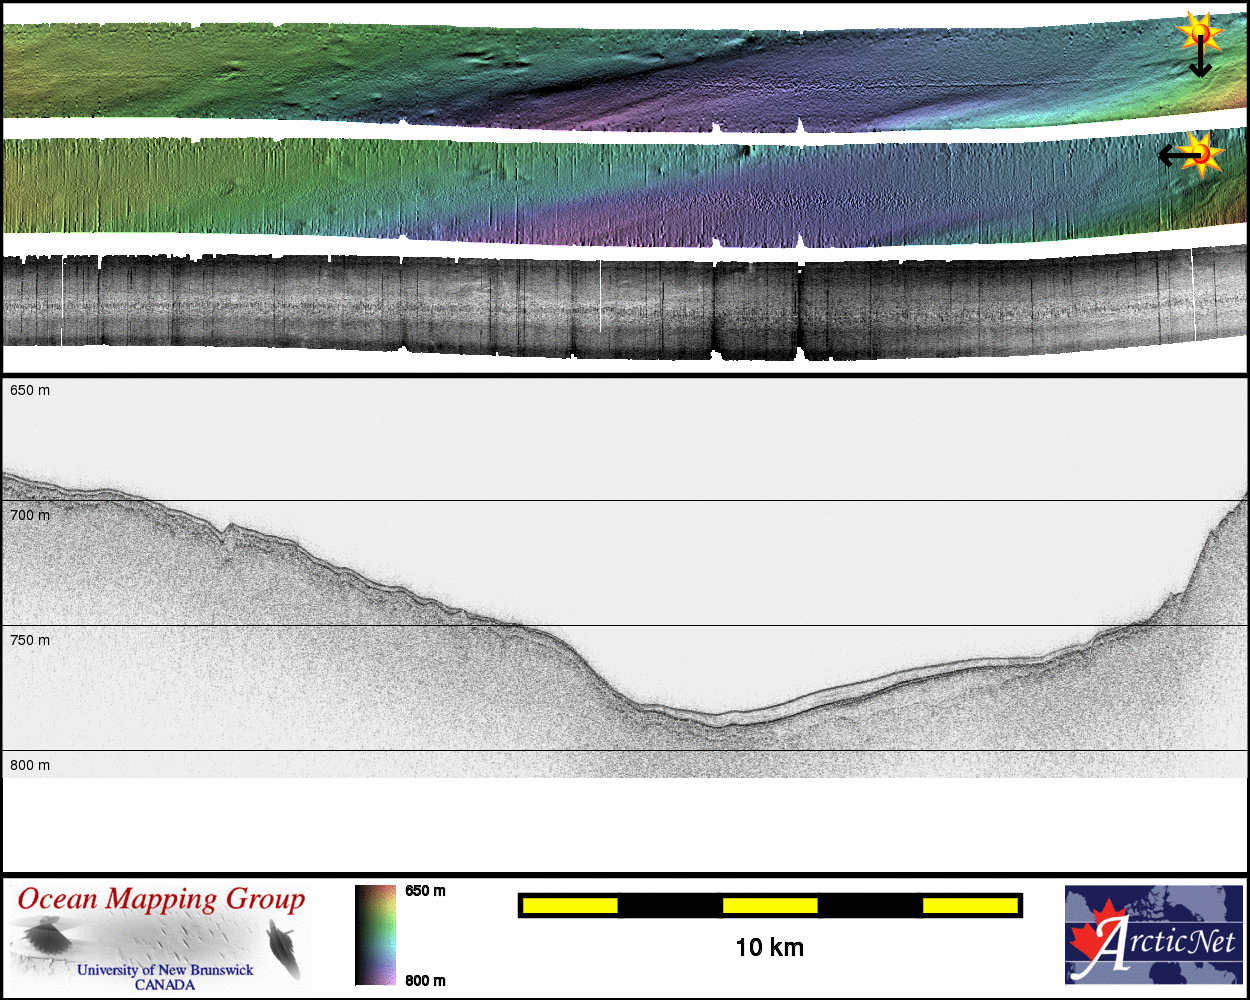Click the ArcticNet logo
1250x1000 pixels.
pos(1153,934)
